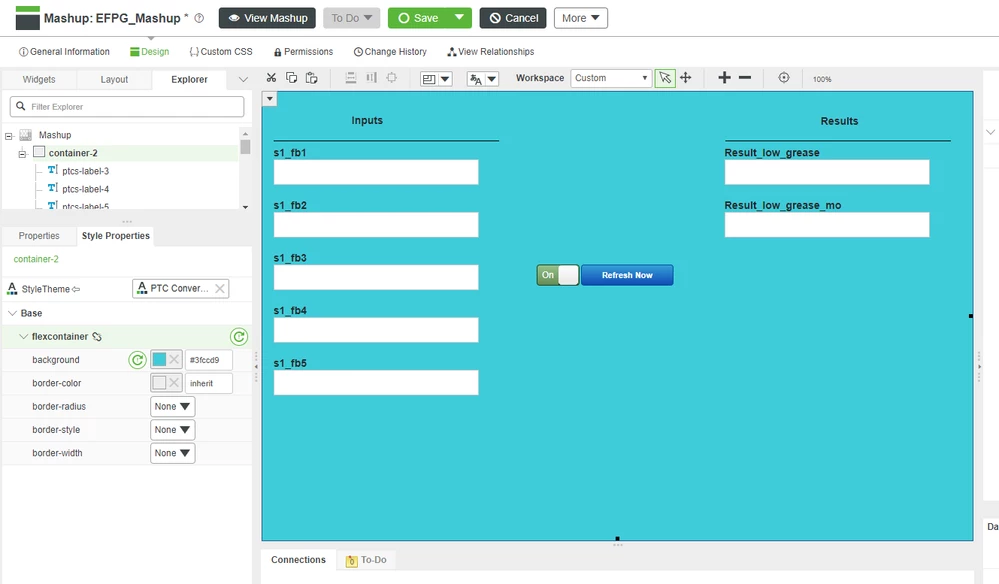999x584 pixels.
Task: Reset flexcontainer styles with green refresh icon
Action: (238, 336)
